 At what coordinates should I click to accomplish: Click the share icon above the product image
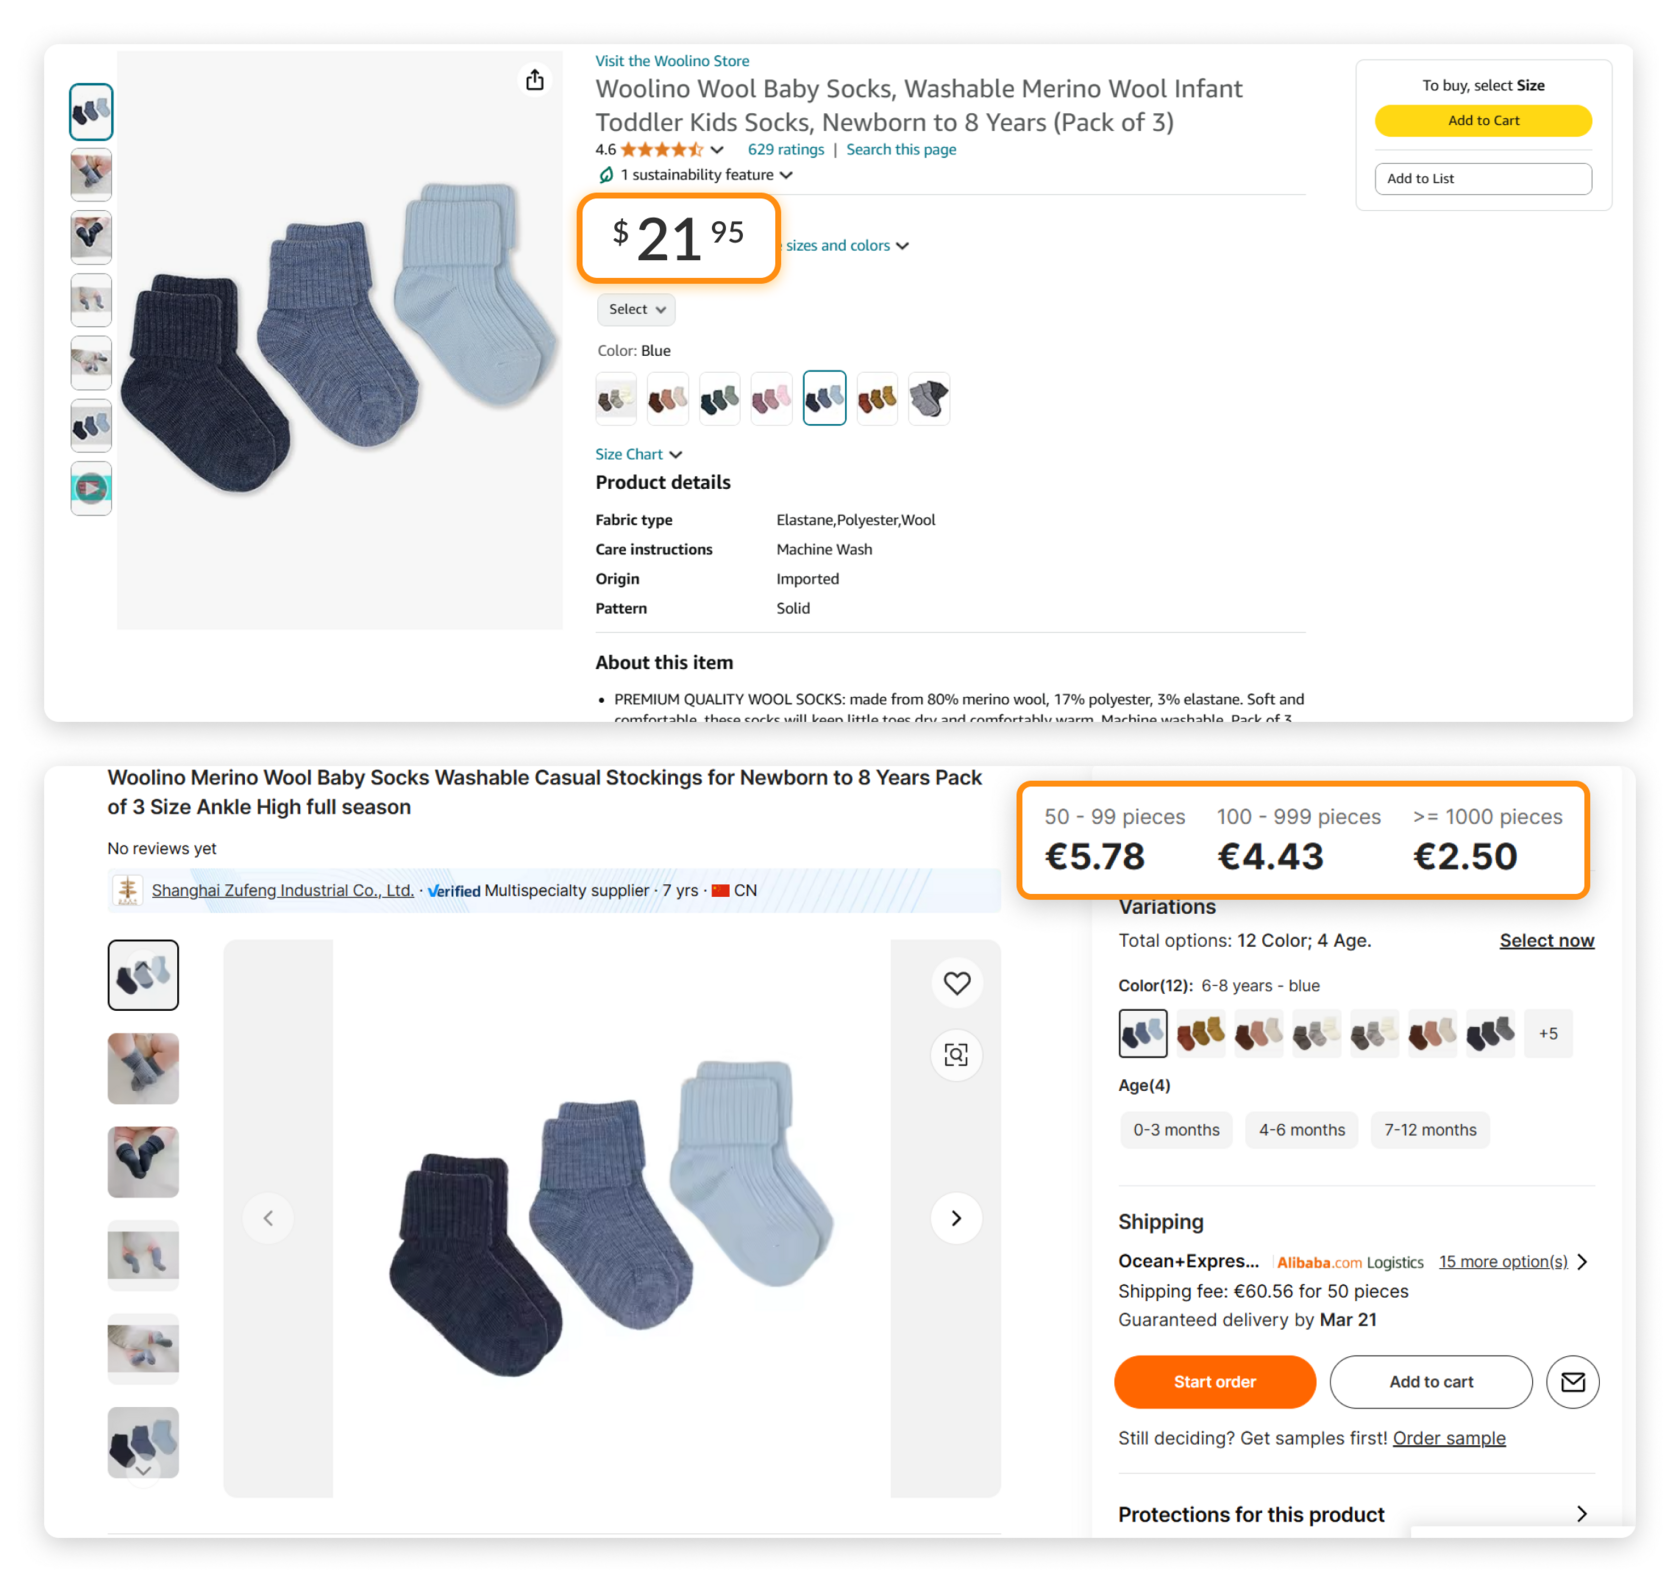(536, 80)
